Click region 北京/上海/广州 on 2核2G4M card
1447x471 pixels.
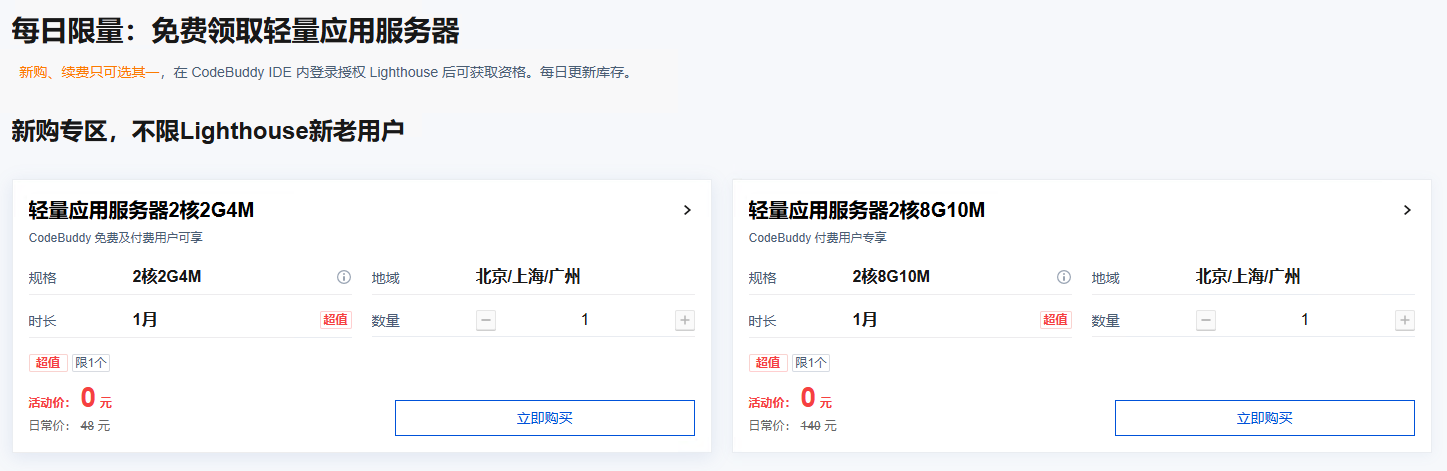pyautogui.click(x=528, y=277)
